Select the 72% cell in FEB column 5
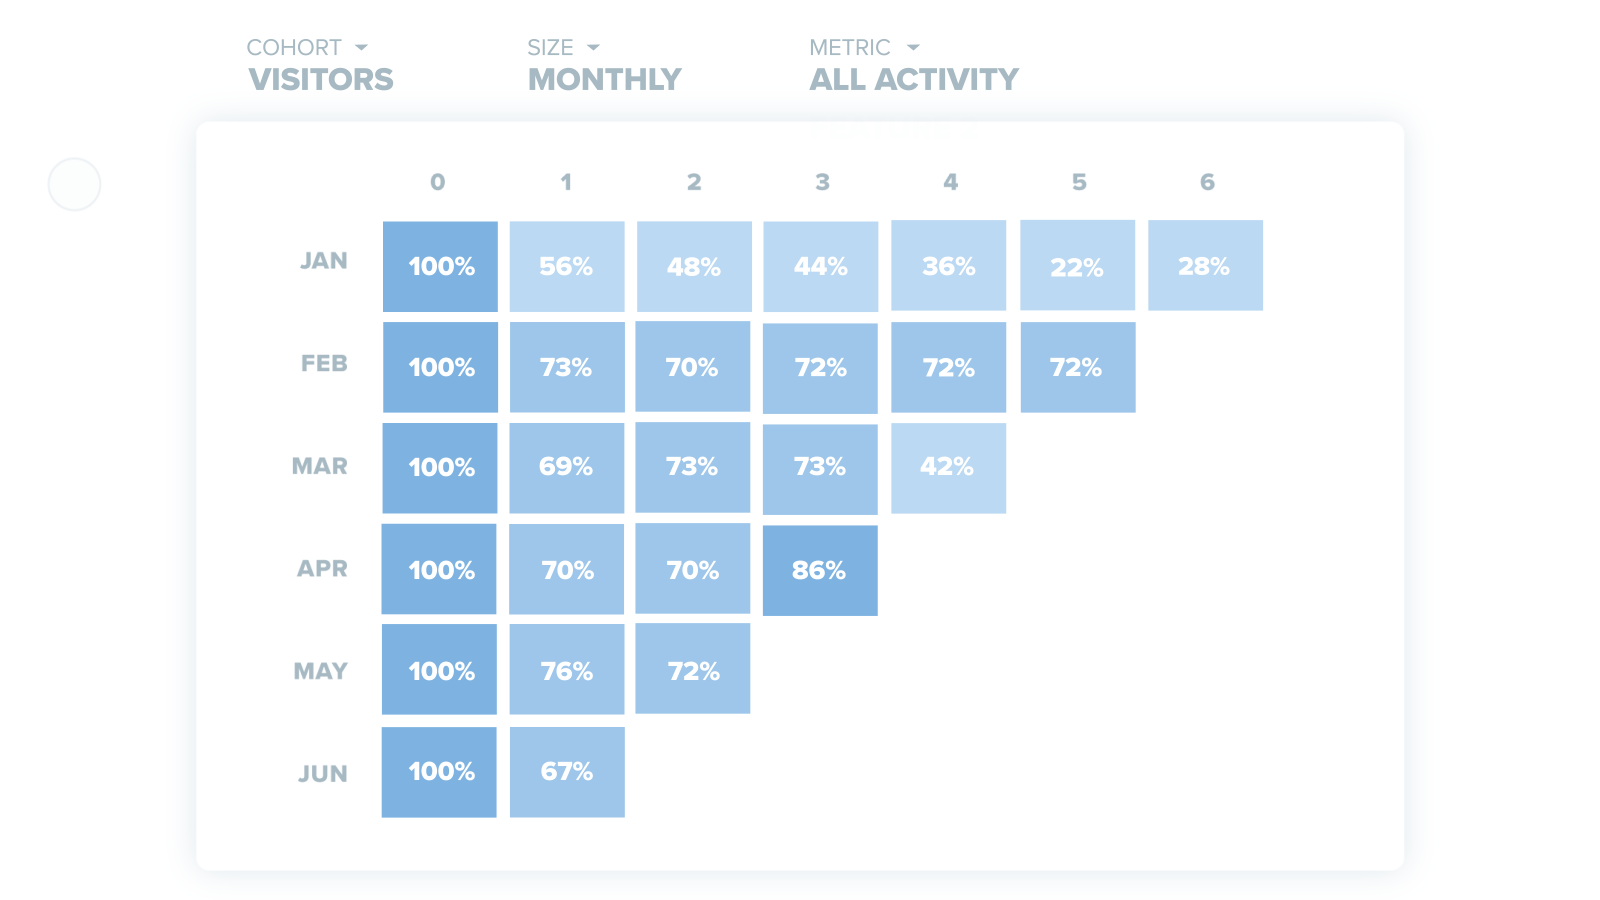1600x900 pixels. click(x=1077, y=367)
